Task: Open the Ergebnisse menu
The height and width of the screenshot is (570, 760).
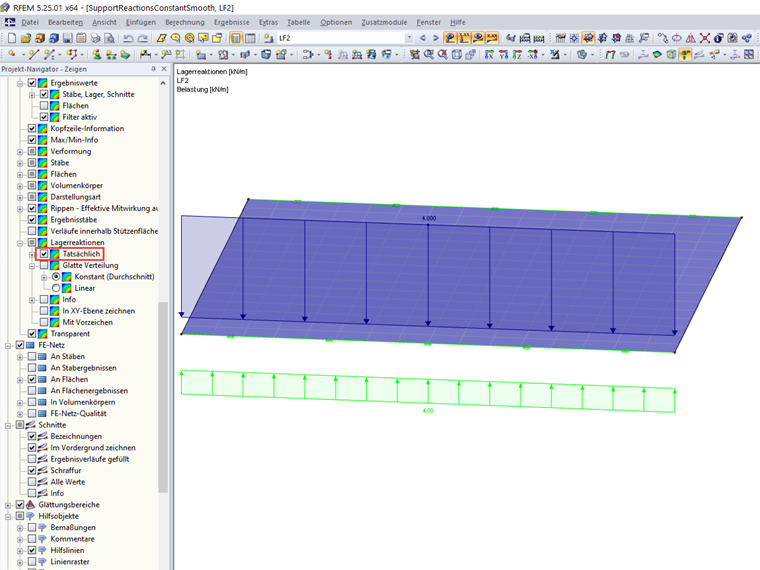Action: 232,22
